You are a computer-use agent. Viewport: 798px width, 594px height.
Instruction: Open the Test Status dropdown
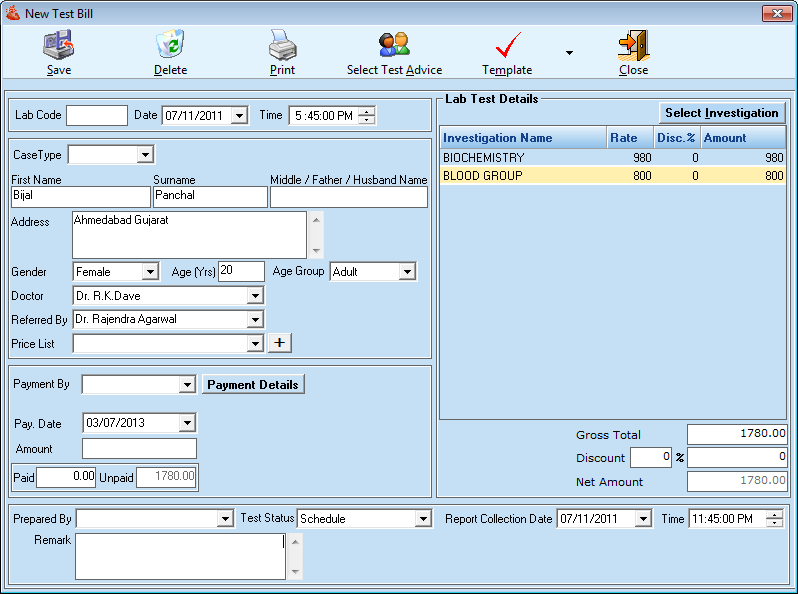[x=423, y=519]
